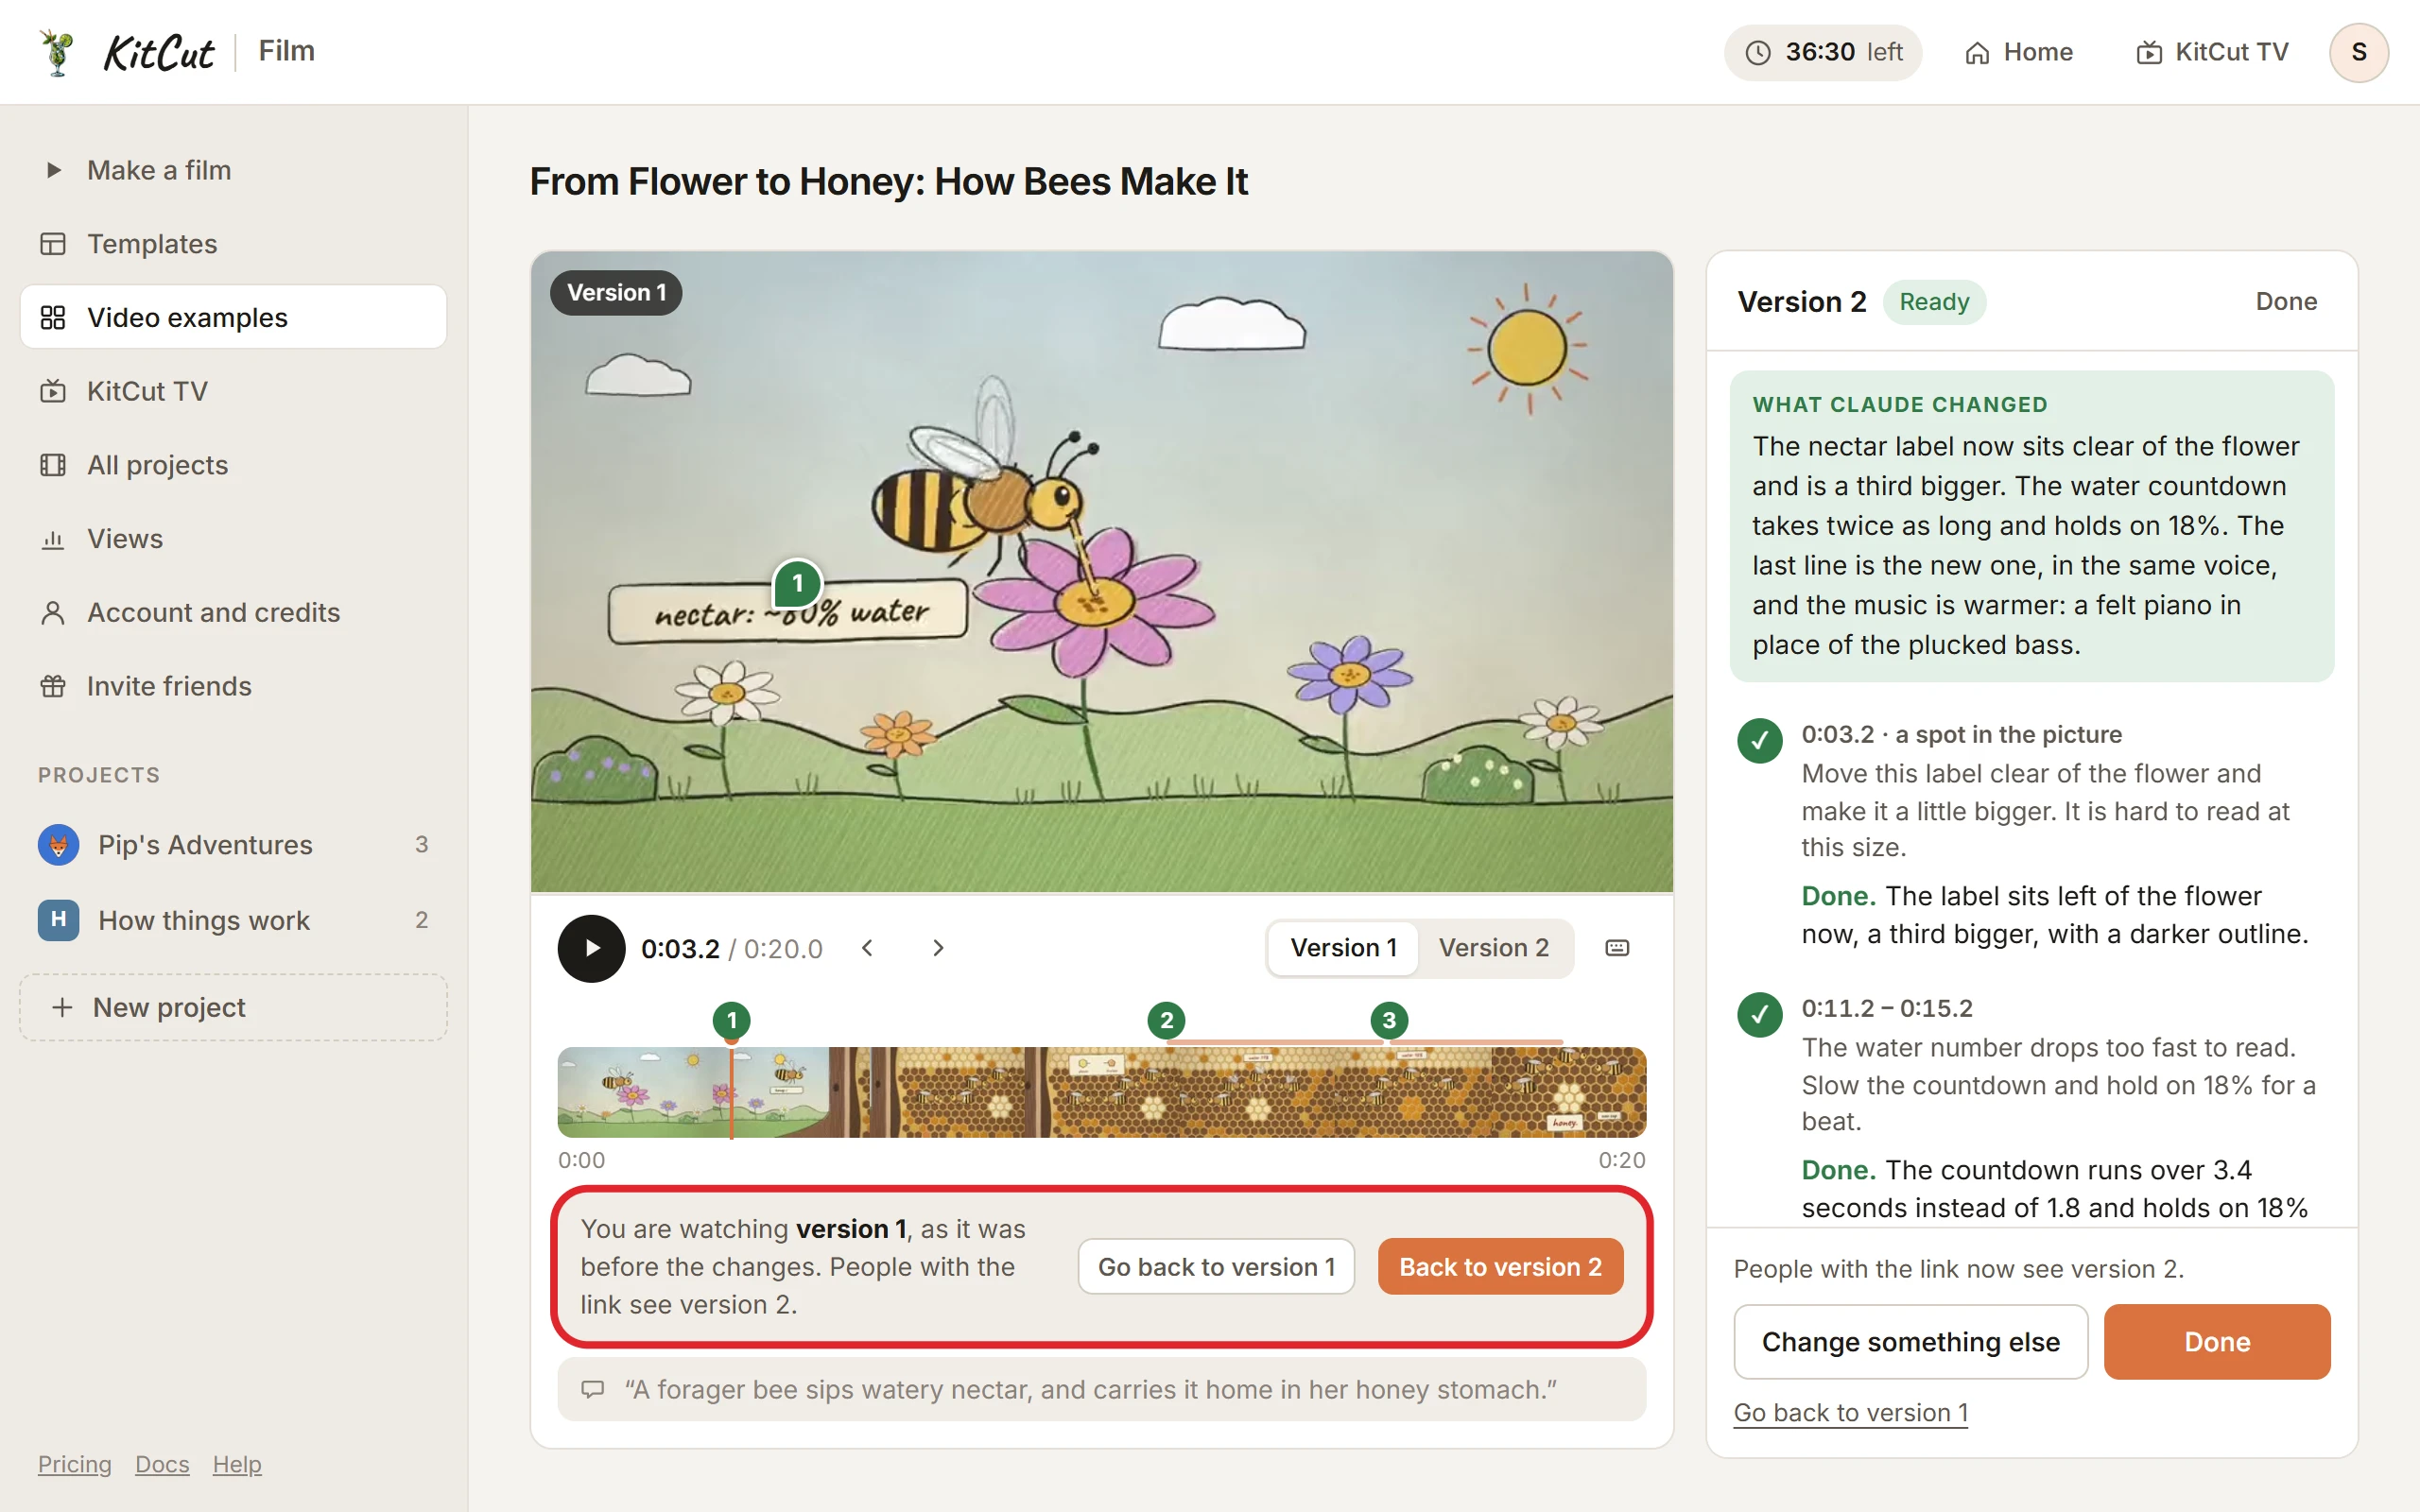
Task: Step to next frame arrow
Action: coord(937,948)
